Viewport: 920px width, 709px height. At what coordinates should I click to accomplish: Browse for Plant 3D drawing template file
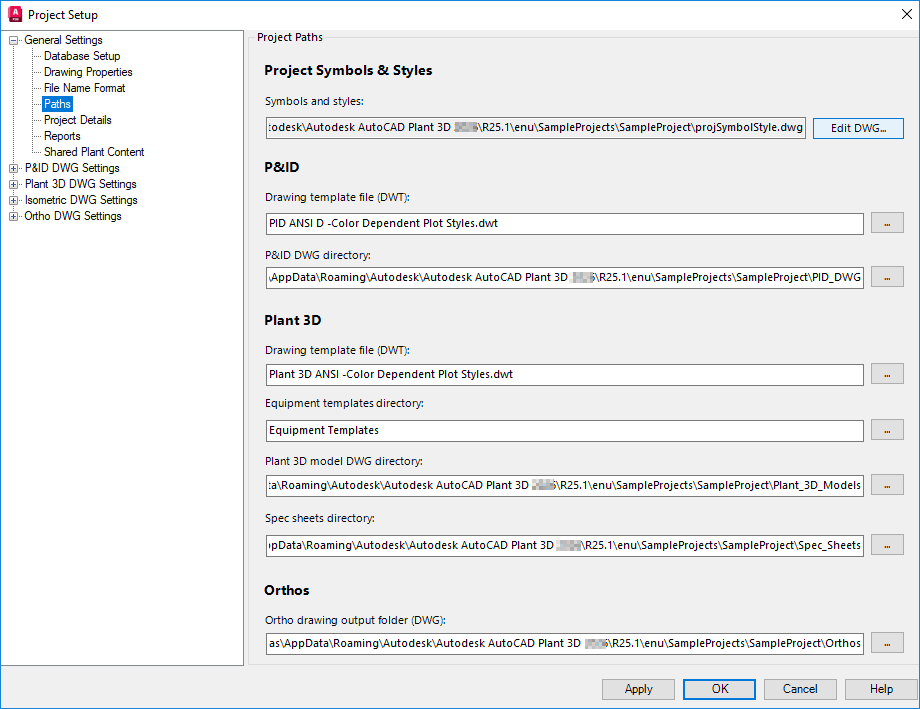pos(887,374)
